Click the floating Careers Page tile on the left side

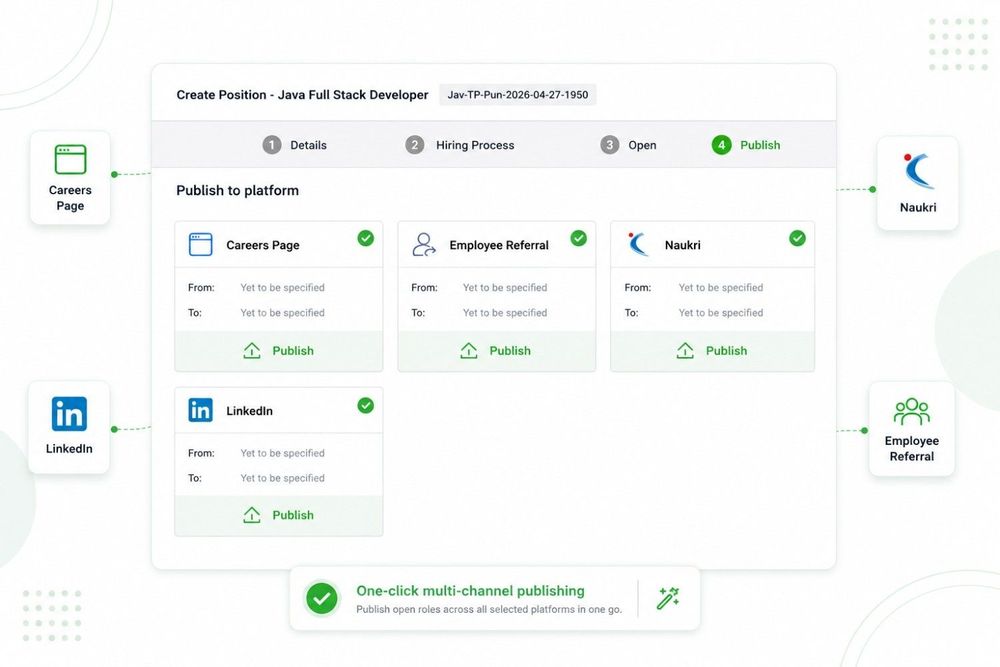pos(70,178)
